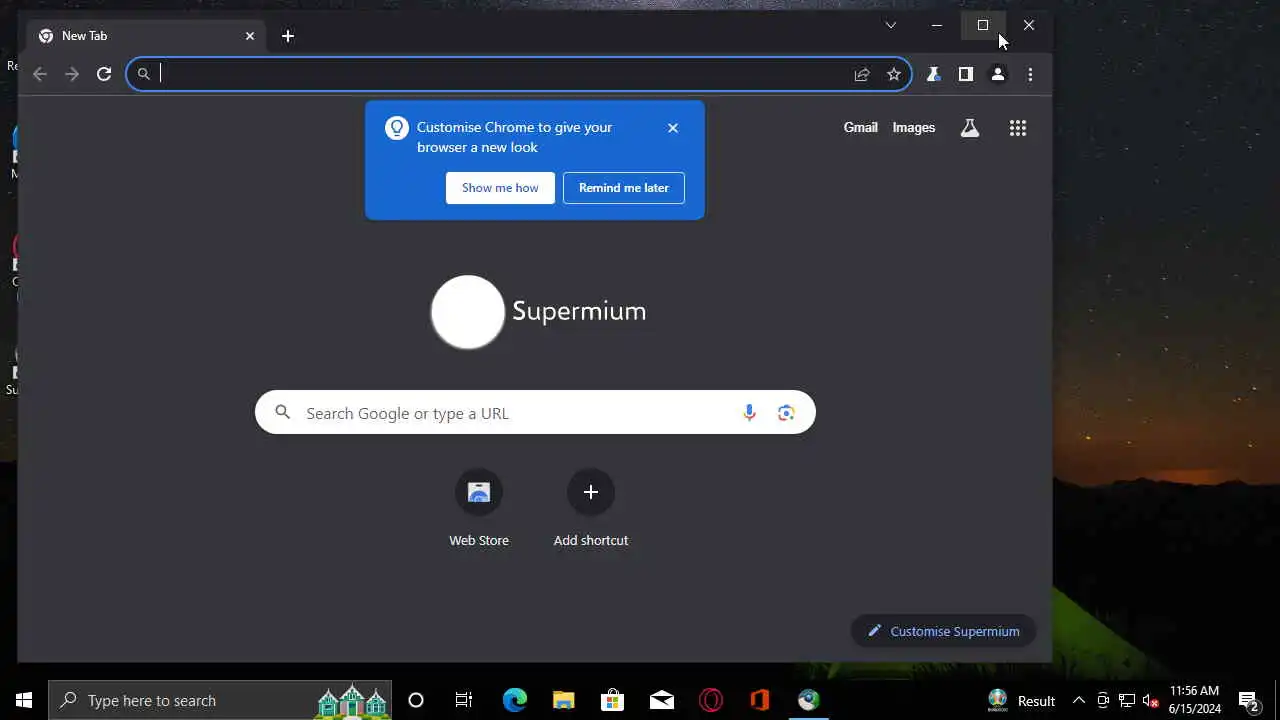Launch Microsoft Edge from taskbar
This screenshot has width=1280, height=720.
point(514,700)
